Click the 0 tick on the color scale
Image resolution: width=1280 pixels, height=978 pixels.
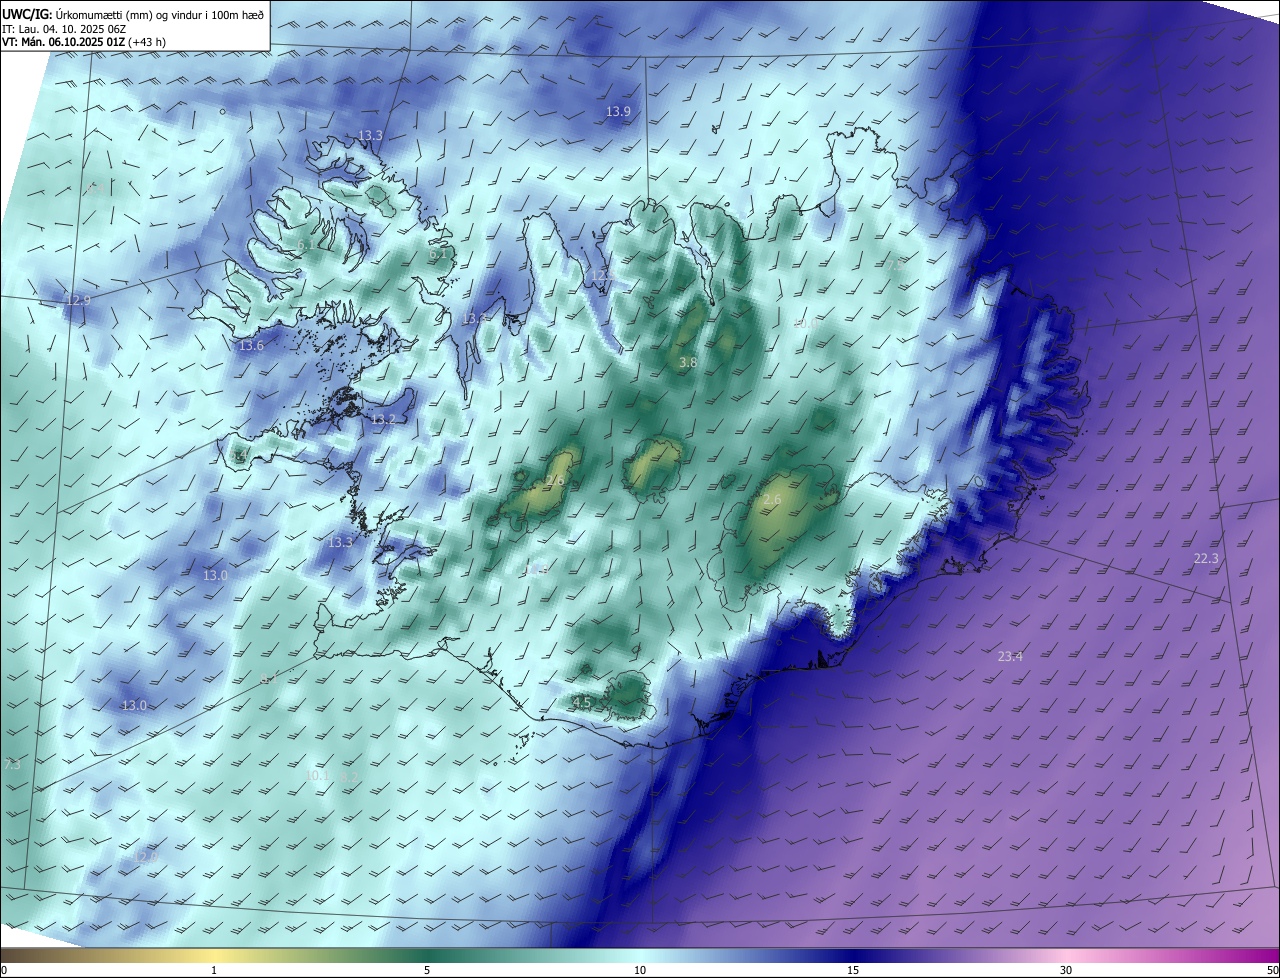[x=4, y=971]
